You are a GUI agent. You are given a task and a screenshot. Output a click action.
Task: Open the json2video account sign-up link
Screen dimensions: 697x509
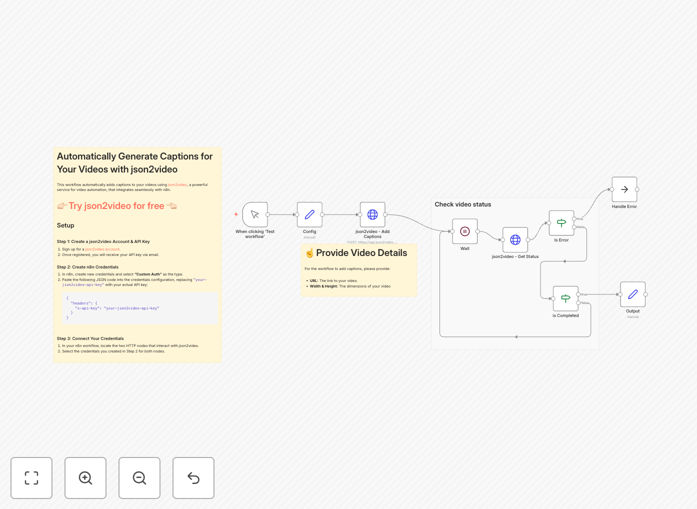tap(102, 249)
